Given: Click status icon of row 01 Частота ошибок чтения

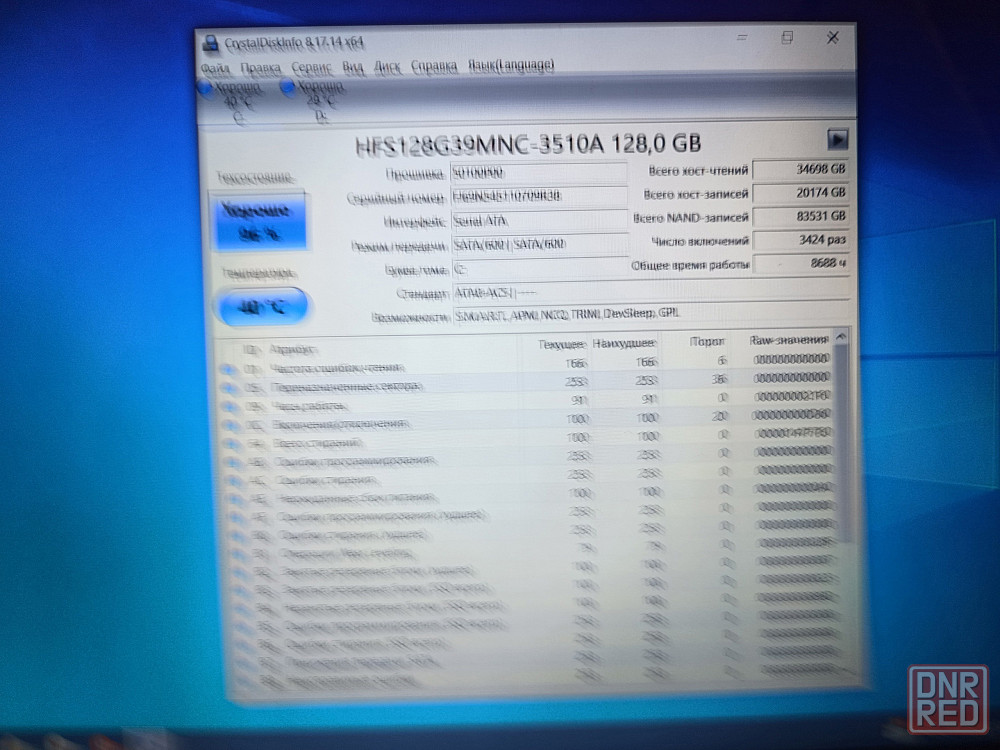Looking at the screenshot, I should pos(228,369).
